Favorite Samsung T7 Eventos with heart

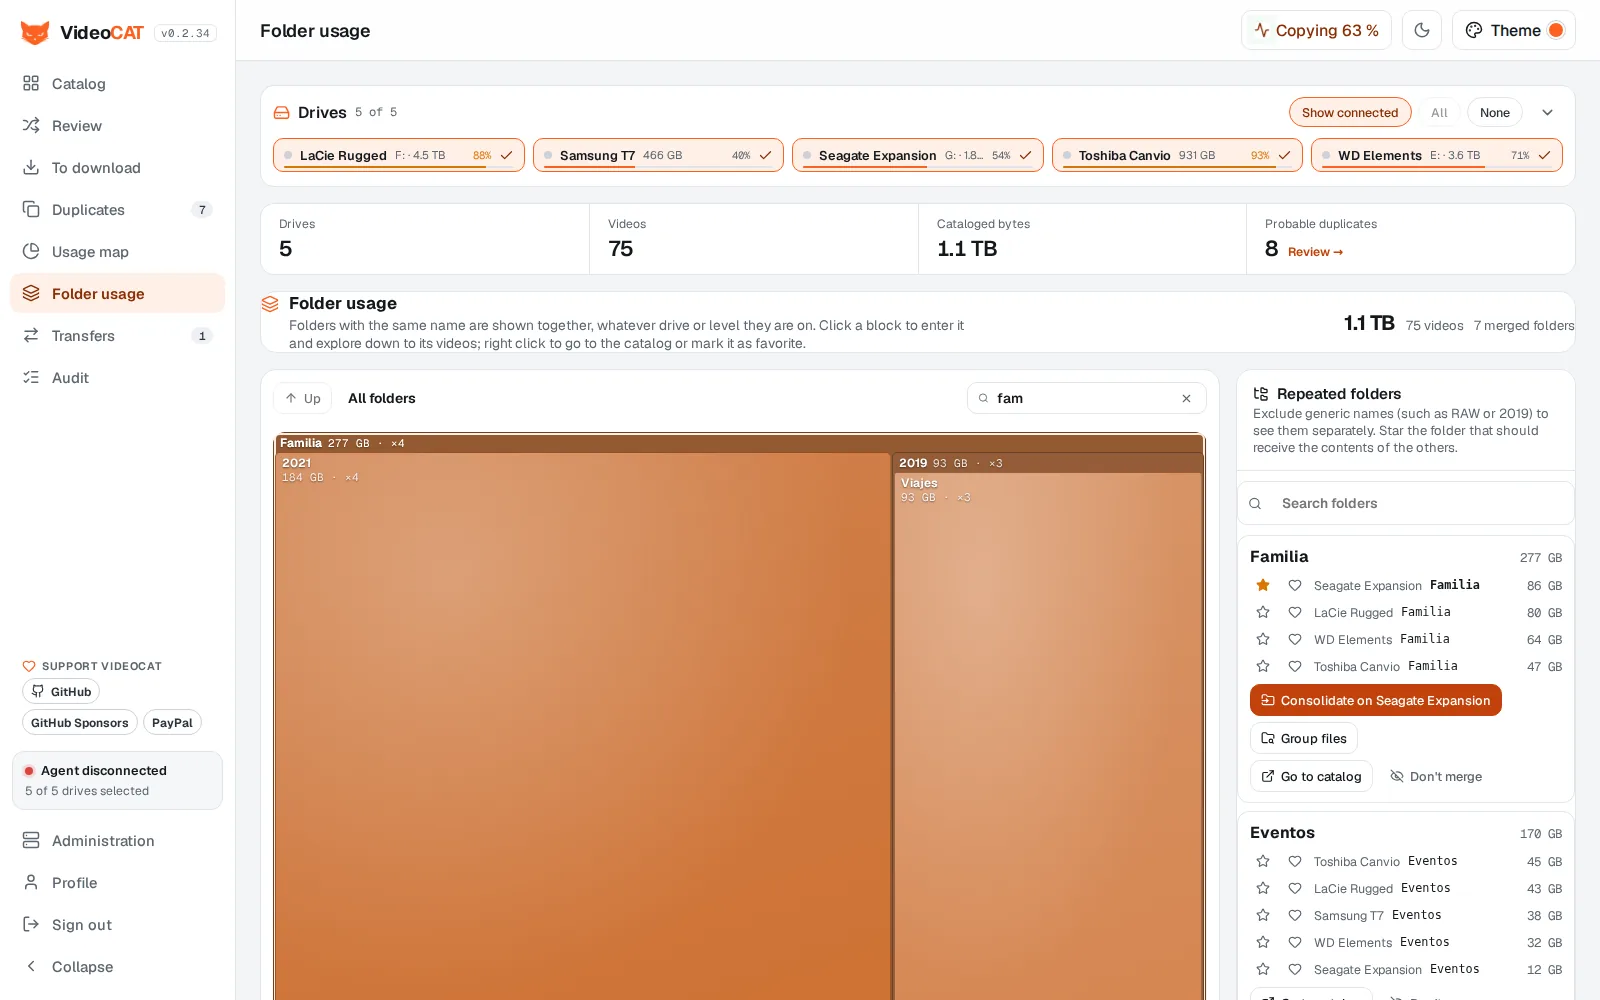pyautogui.click(x=1295, y=915)
